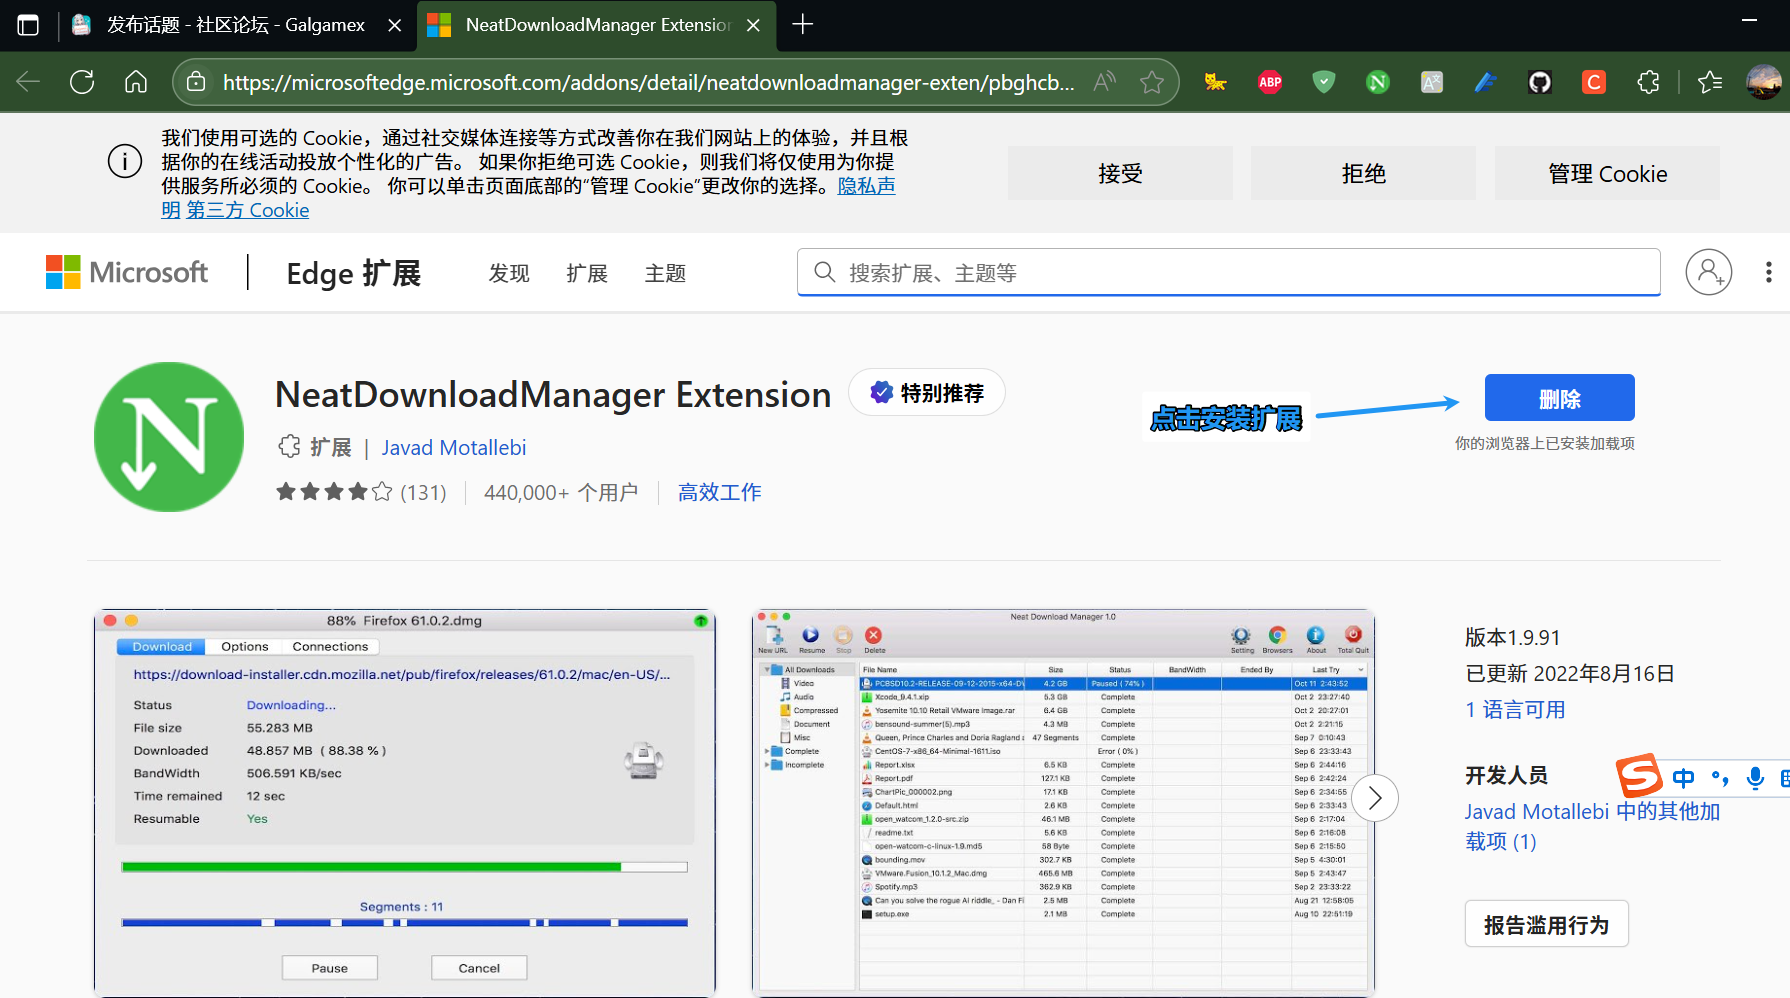The width and height of the screenshot is (1790, 998).
Task: Reject optional cookies with 拒绝
Action: (1363, 173)
